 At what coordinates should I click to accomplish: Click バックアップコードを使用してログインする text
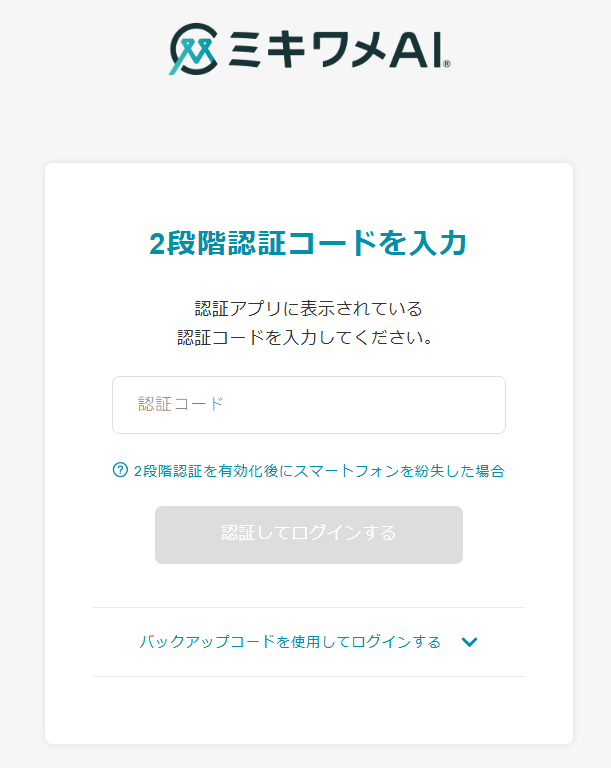pos(290,642)
